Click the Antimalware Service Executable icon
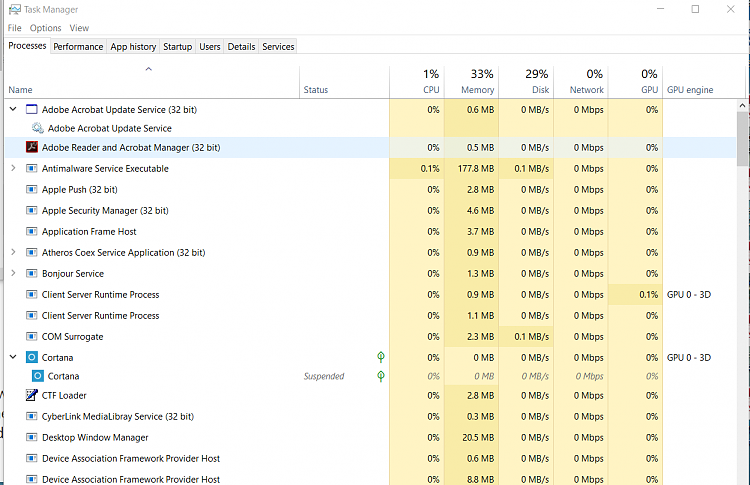 [32, 168]
